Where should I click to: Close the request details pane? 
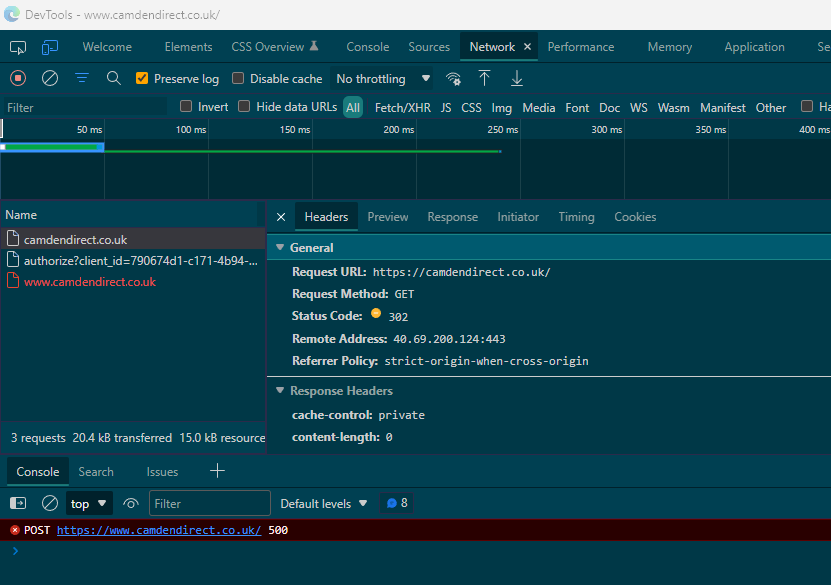281,217
